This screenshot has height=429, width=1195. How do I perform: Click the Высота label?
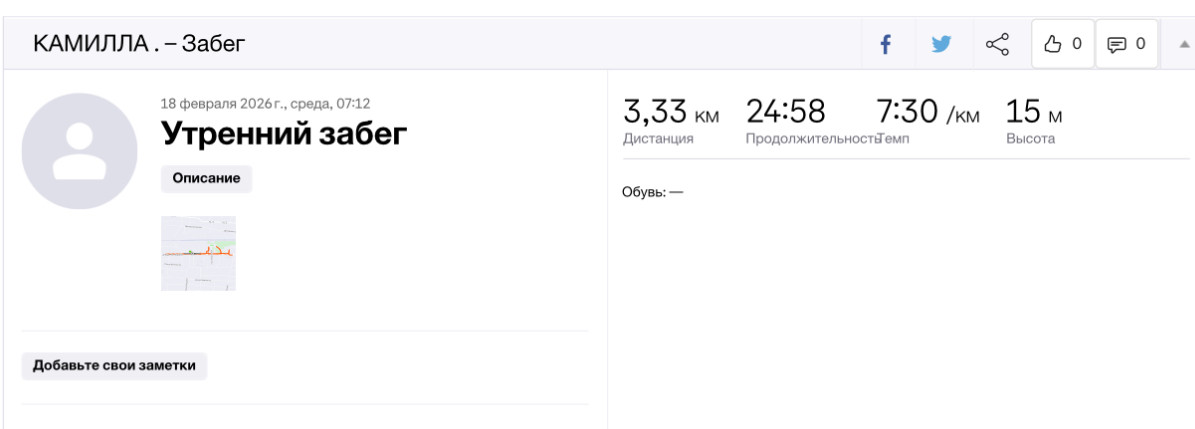pyautogui.click(x=1030, y=139)
